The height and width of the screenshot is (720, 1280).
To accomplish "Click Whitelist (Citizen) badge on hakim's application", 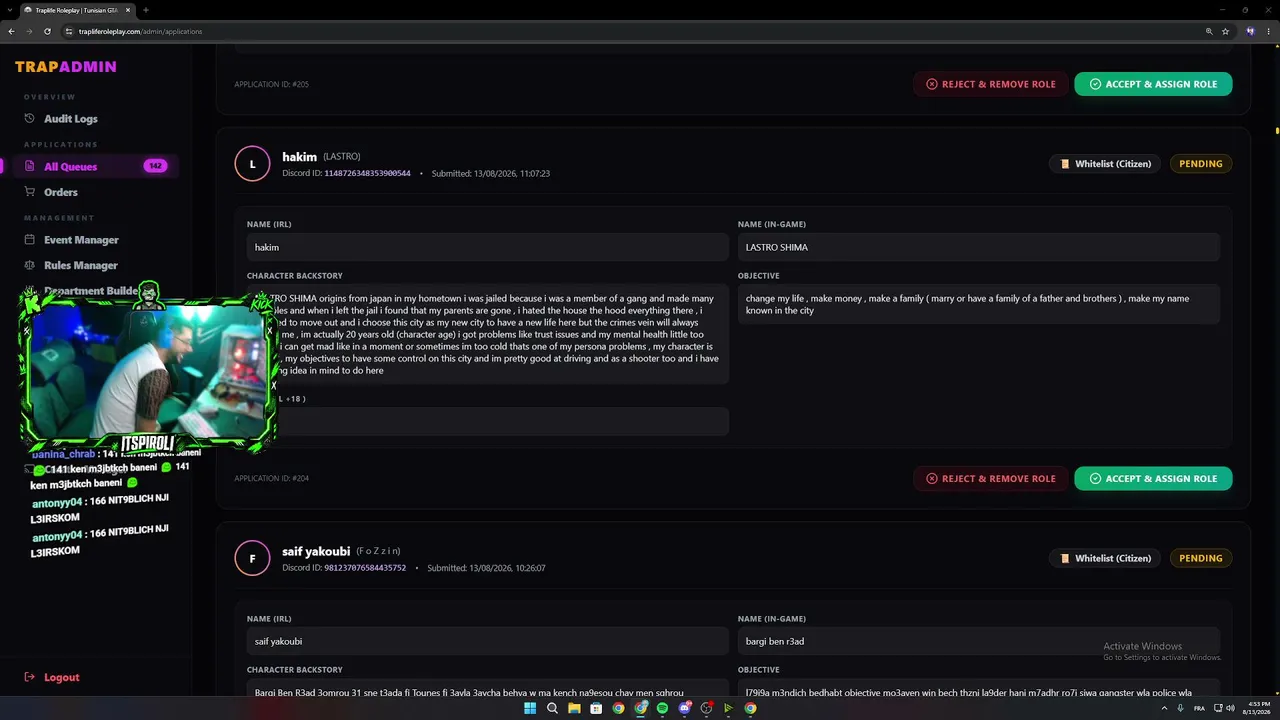I will [x=1105, y=164].
